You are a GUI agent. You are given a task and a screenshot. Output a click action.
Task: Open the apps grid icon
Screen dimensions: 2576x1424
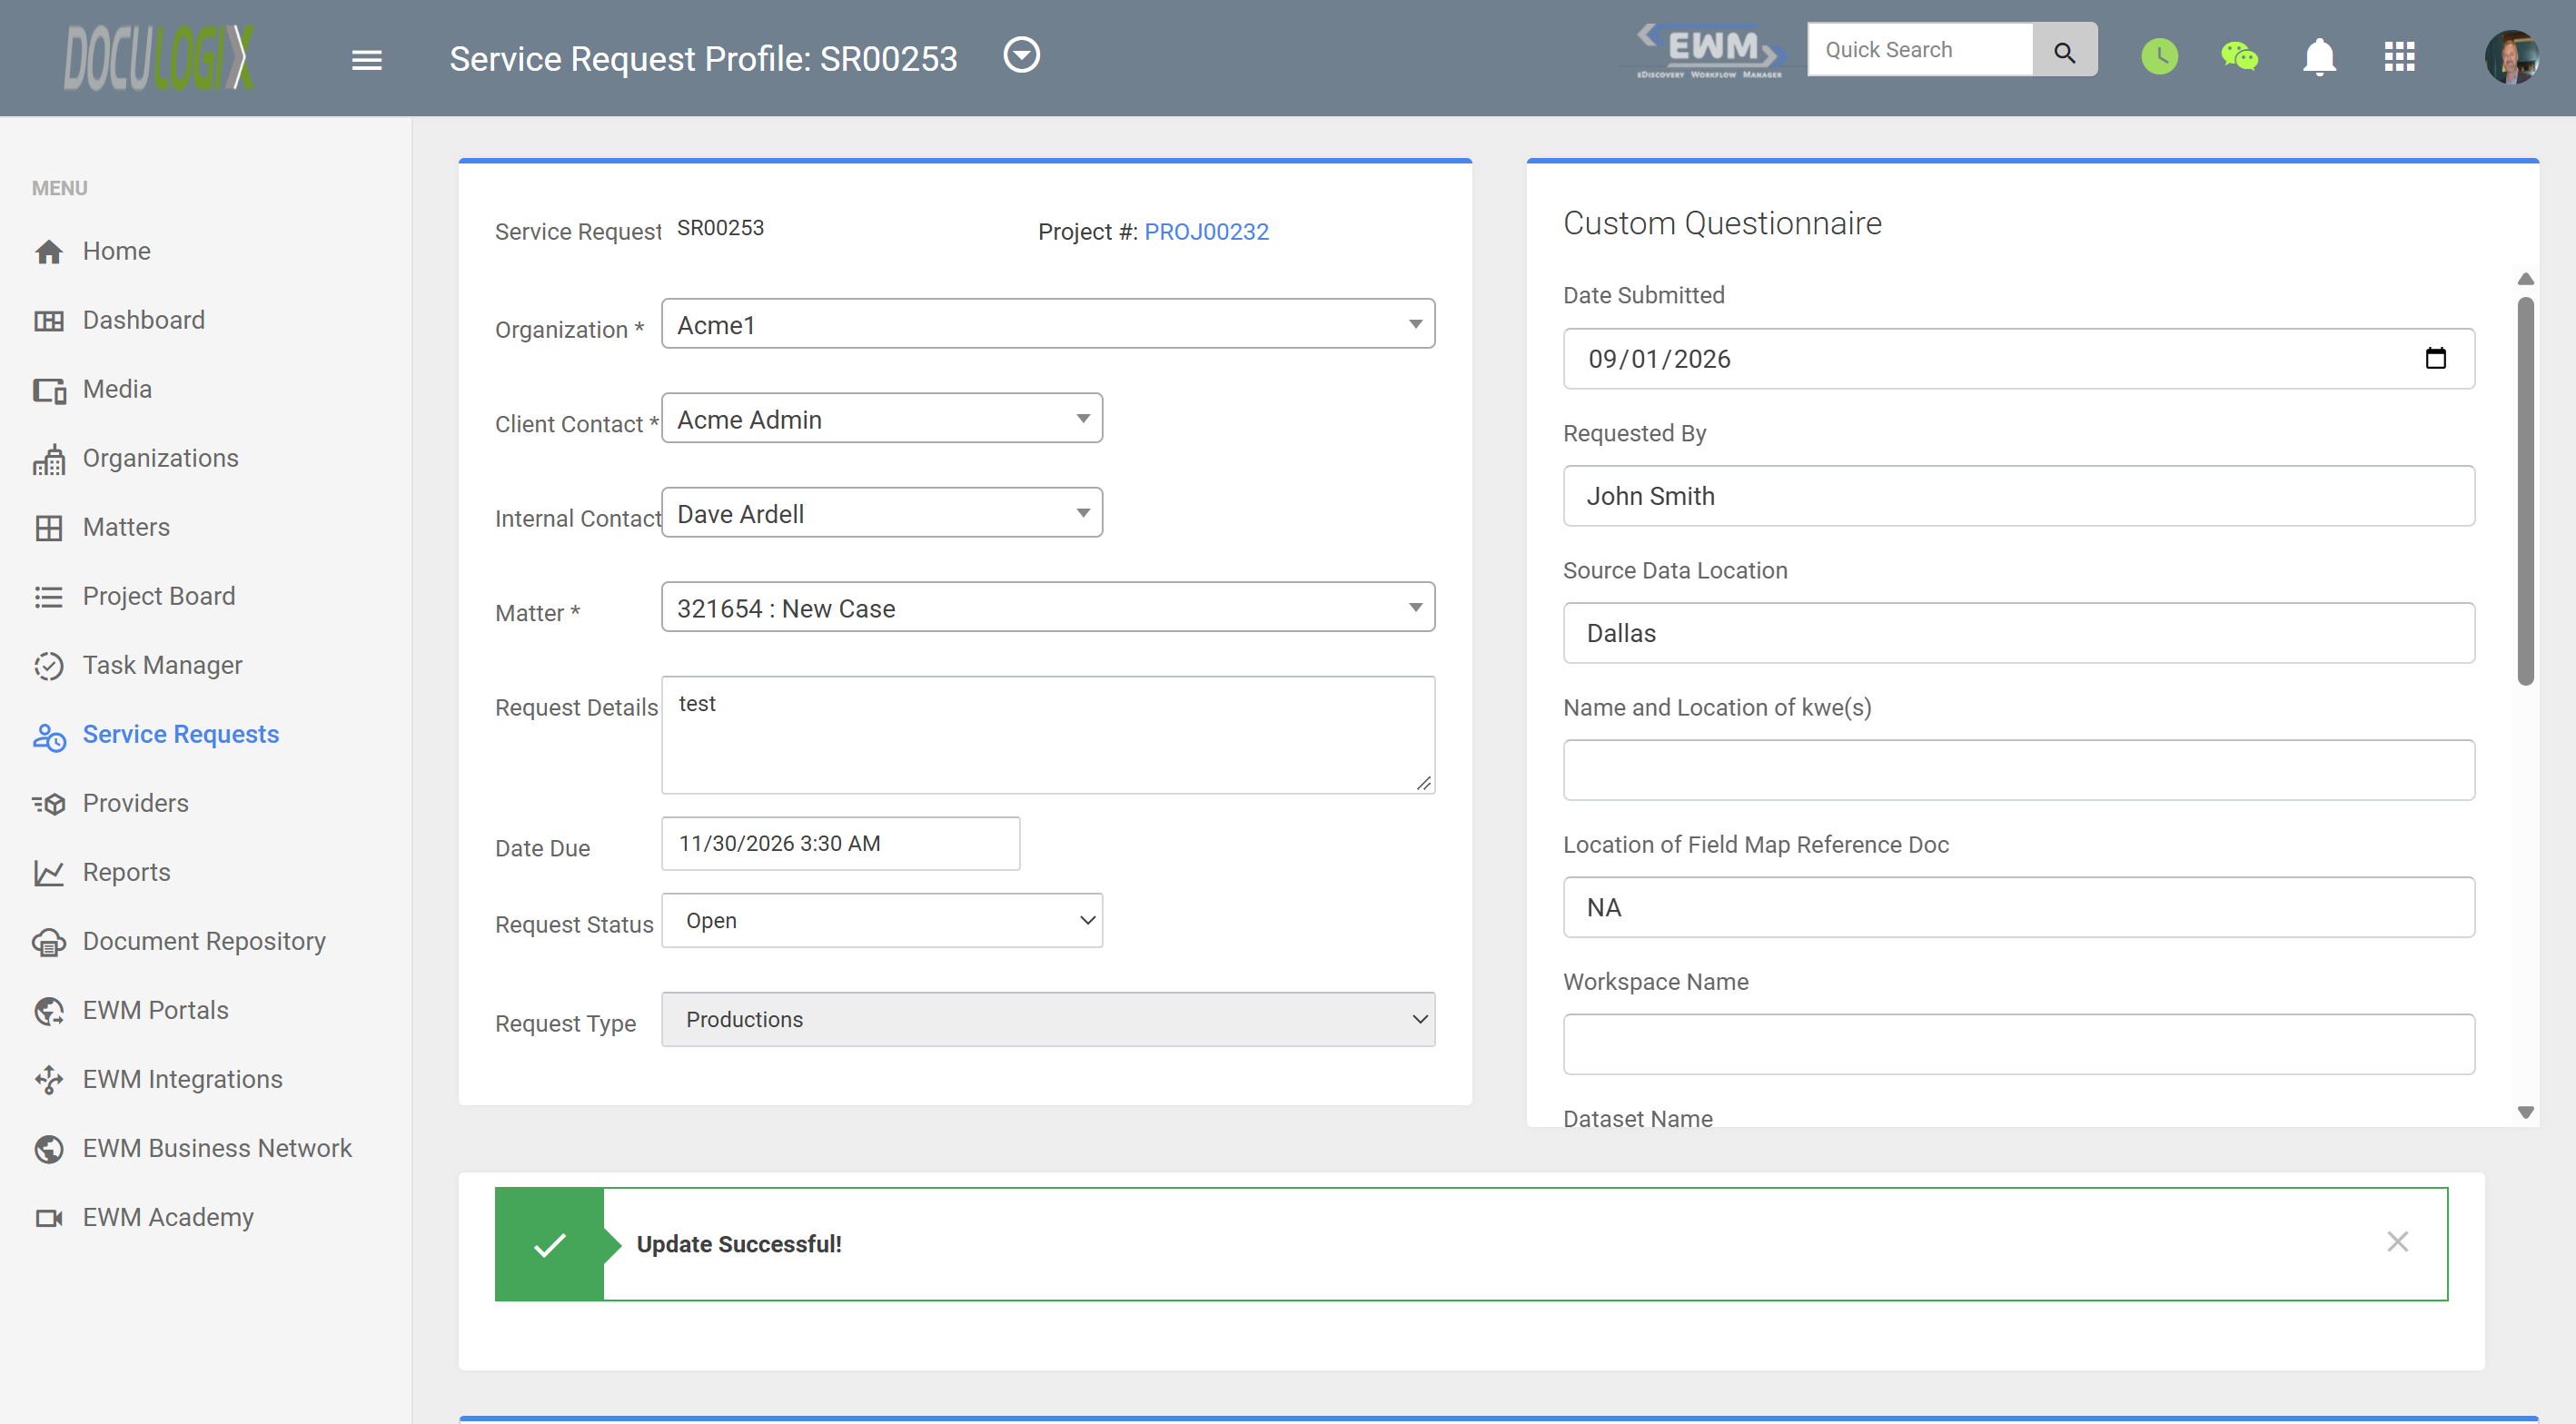pyautogui.click(x=2399, y=56)
